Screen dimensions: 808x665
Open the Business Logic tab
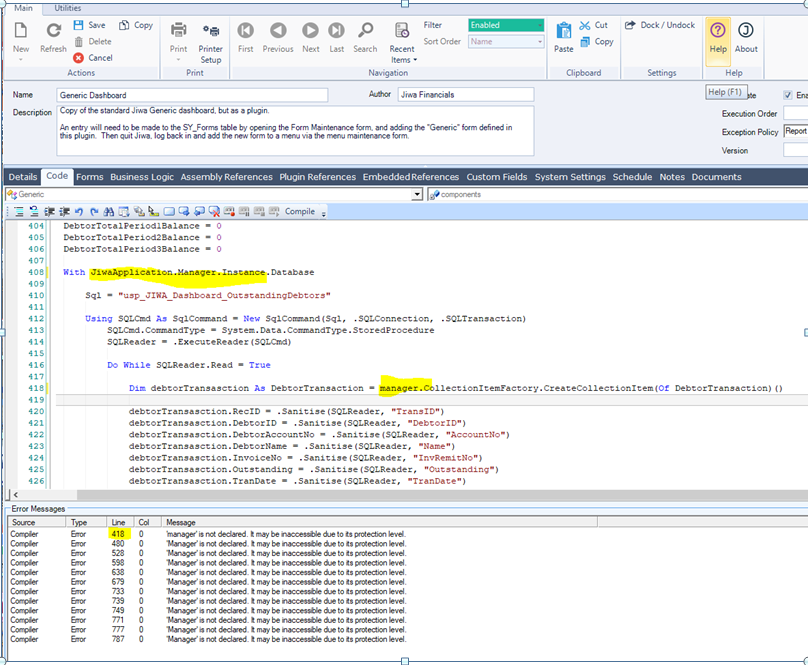click(141, 177)
